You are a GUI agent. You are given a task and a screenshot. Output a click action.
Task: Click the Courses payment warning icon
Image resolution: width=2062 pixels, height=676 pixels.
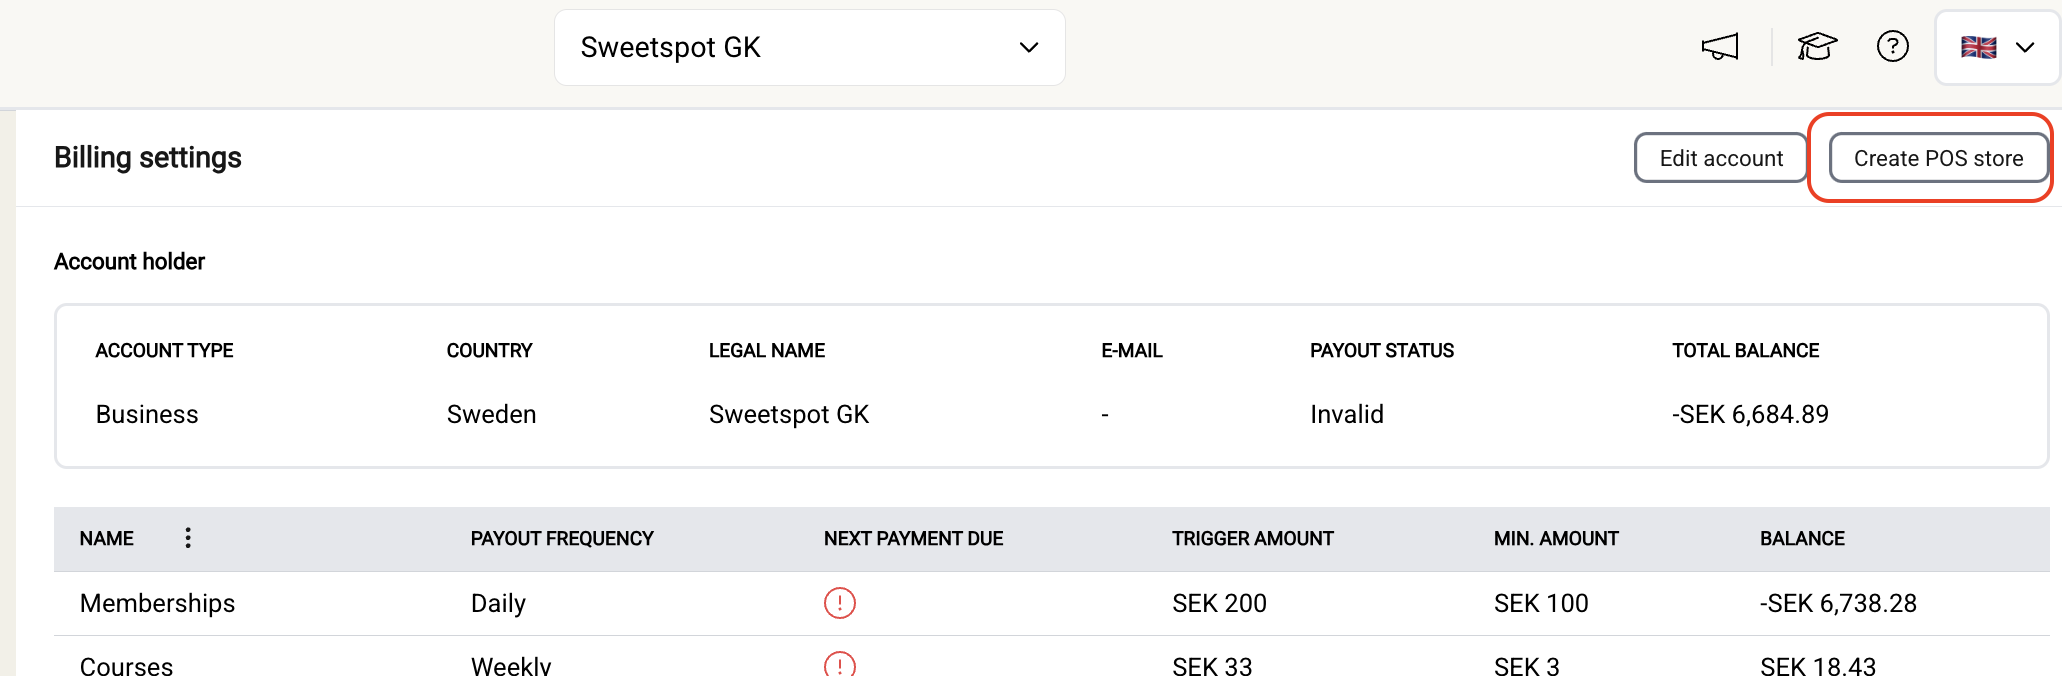point(839,664)
